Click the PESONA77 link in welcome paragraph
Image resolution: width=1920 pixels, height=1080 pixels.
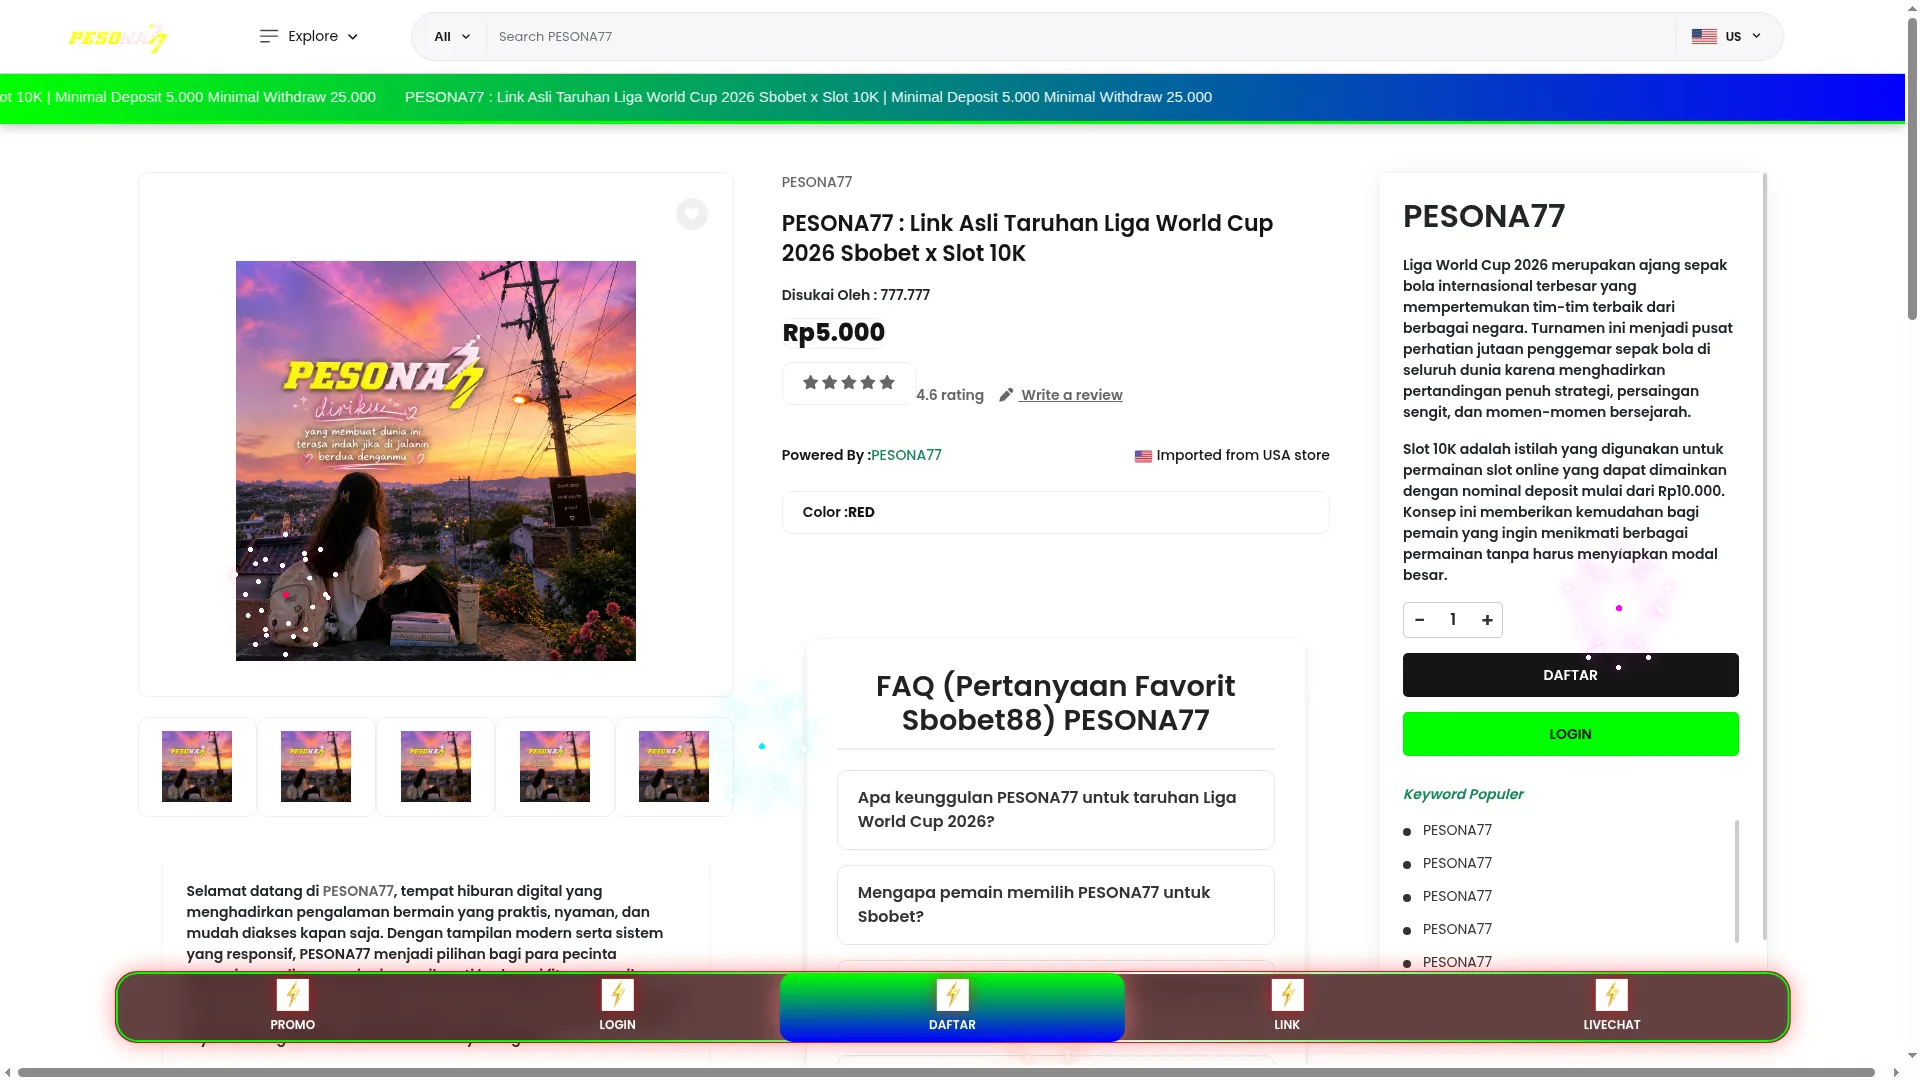coord(358,891)
